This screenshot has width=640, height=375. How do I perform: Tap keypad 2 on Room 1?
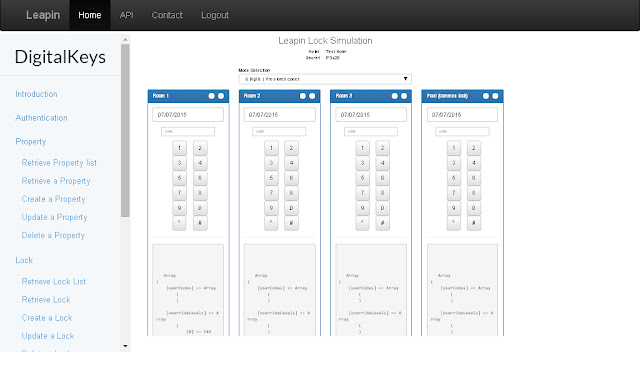click(200, 148)
